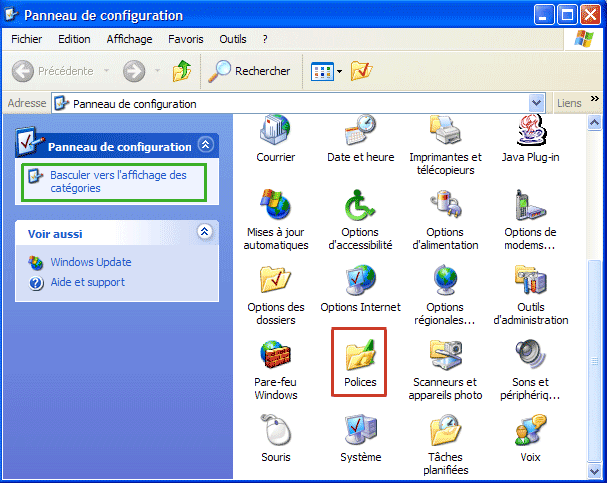
Task: Expand the Adresse bar dropdown
Action: (x=537, y=103)
